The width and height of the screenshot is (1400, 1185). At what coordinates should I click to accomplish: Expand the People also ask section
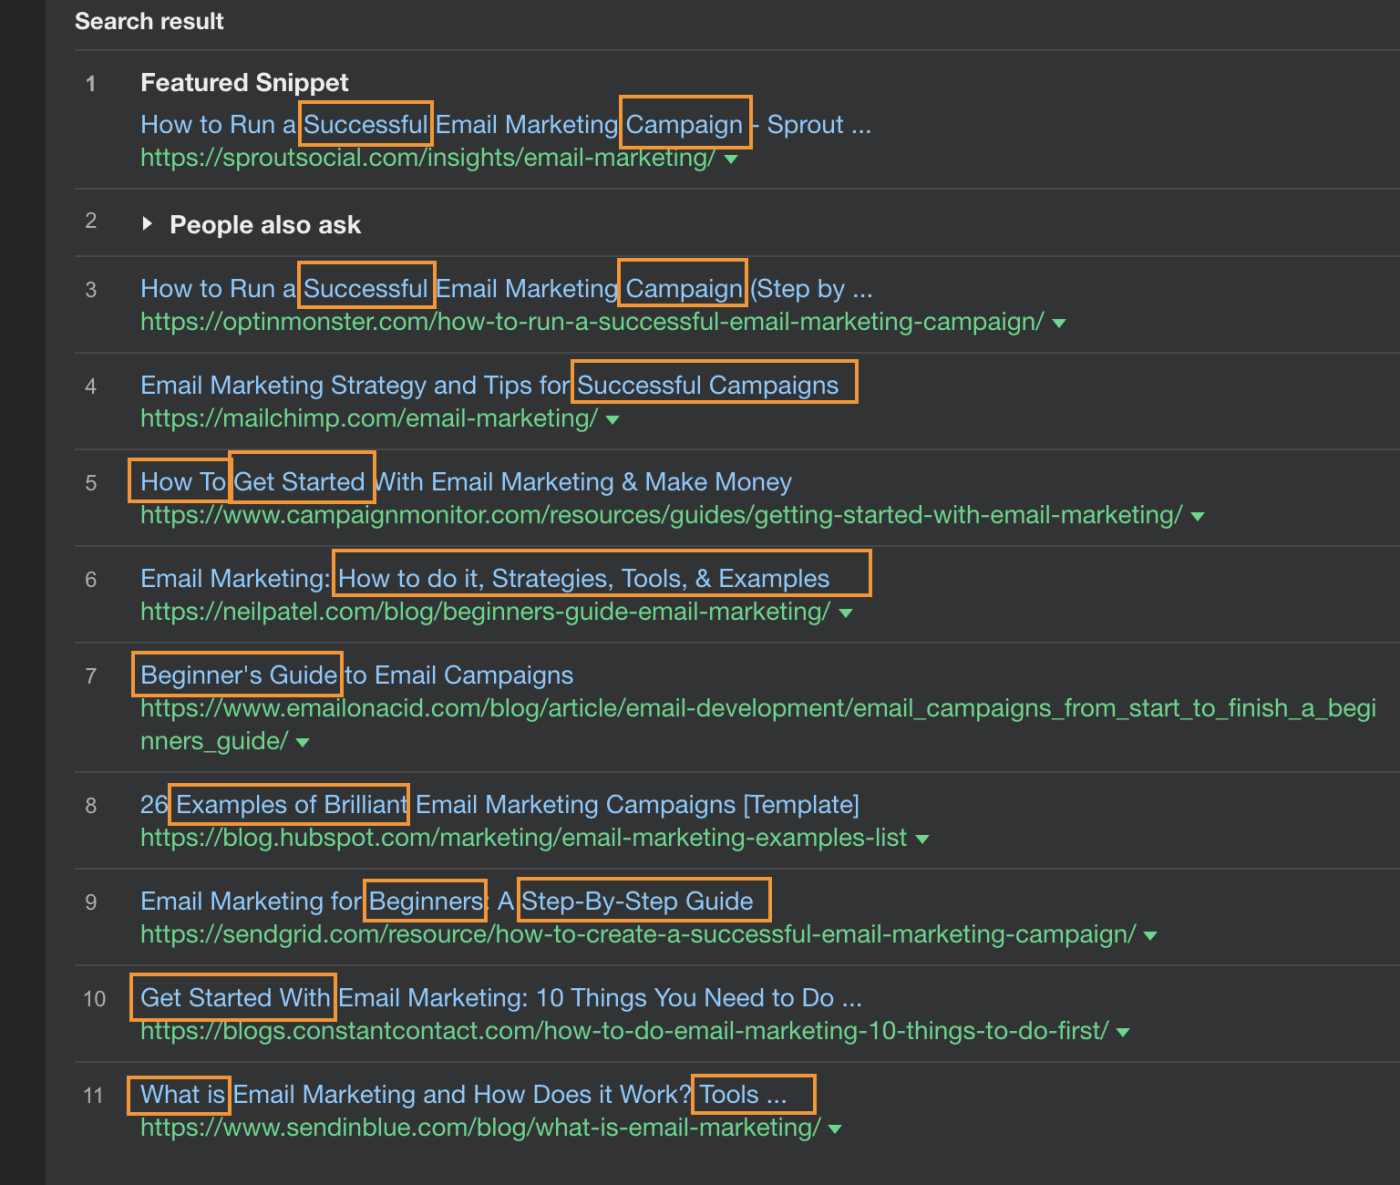pos(147,224)
